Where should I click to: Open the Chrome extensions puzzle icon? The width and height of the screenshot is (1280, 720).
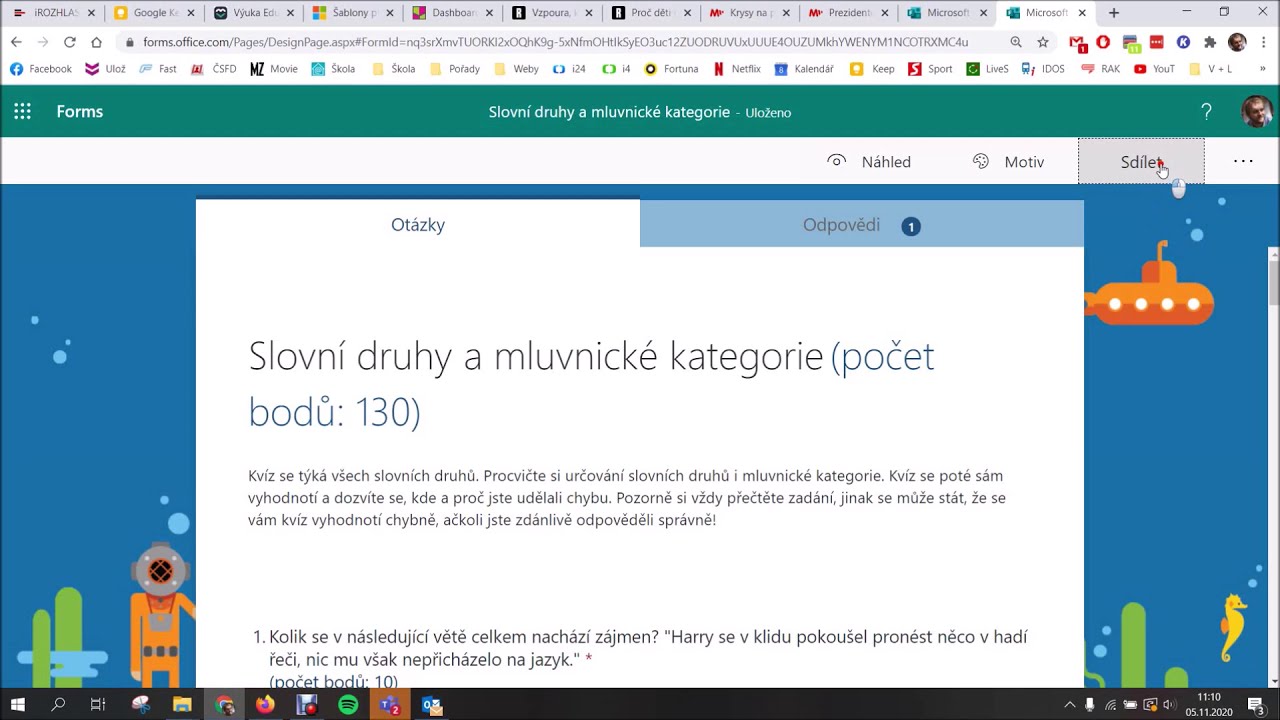tap(1210, 42)
